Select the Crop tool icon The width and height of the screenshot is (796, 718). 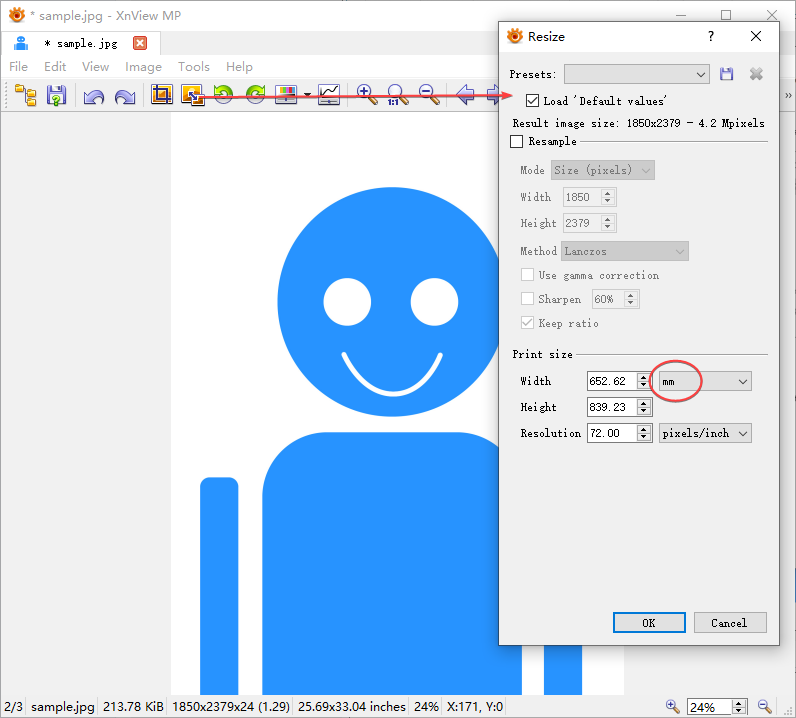(161, 95)
